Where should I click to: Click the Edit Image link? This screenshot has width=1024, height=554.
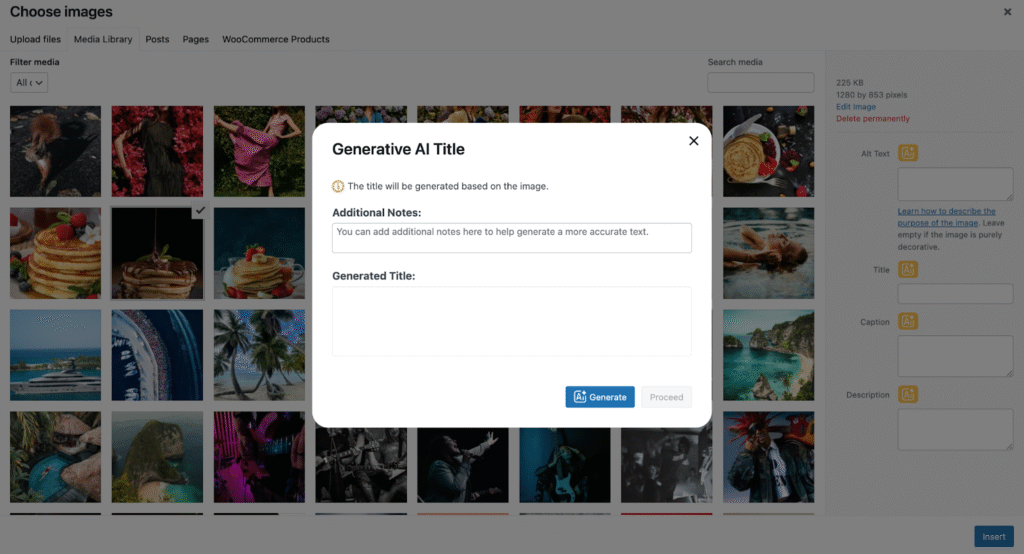pos(855,107)
